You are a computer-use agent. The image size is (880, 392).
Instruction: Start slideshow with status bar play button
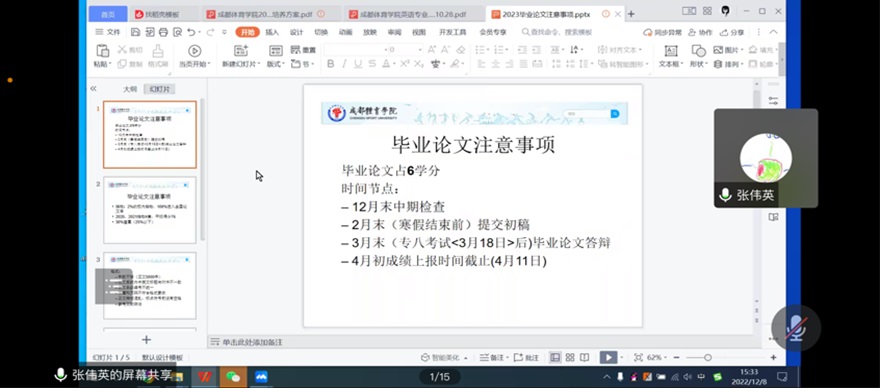[608, 357]
